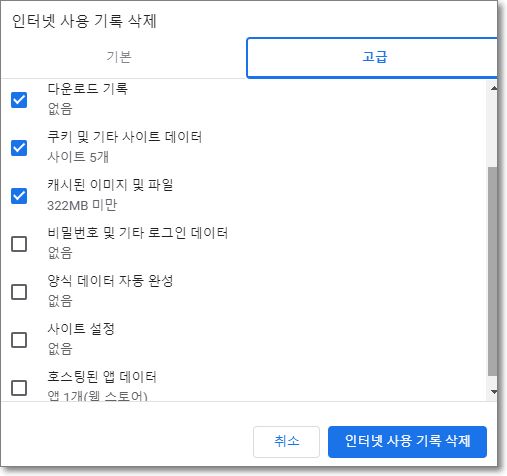Click the scrollbar up arrow
Image resolution: width=507 pixels, height=476 pixels.
click(x=493, y=88)
